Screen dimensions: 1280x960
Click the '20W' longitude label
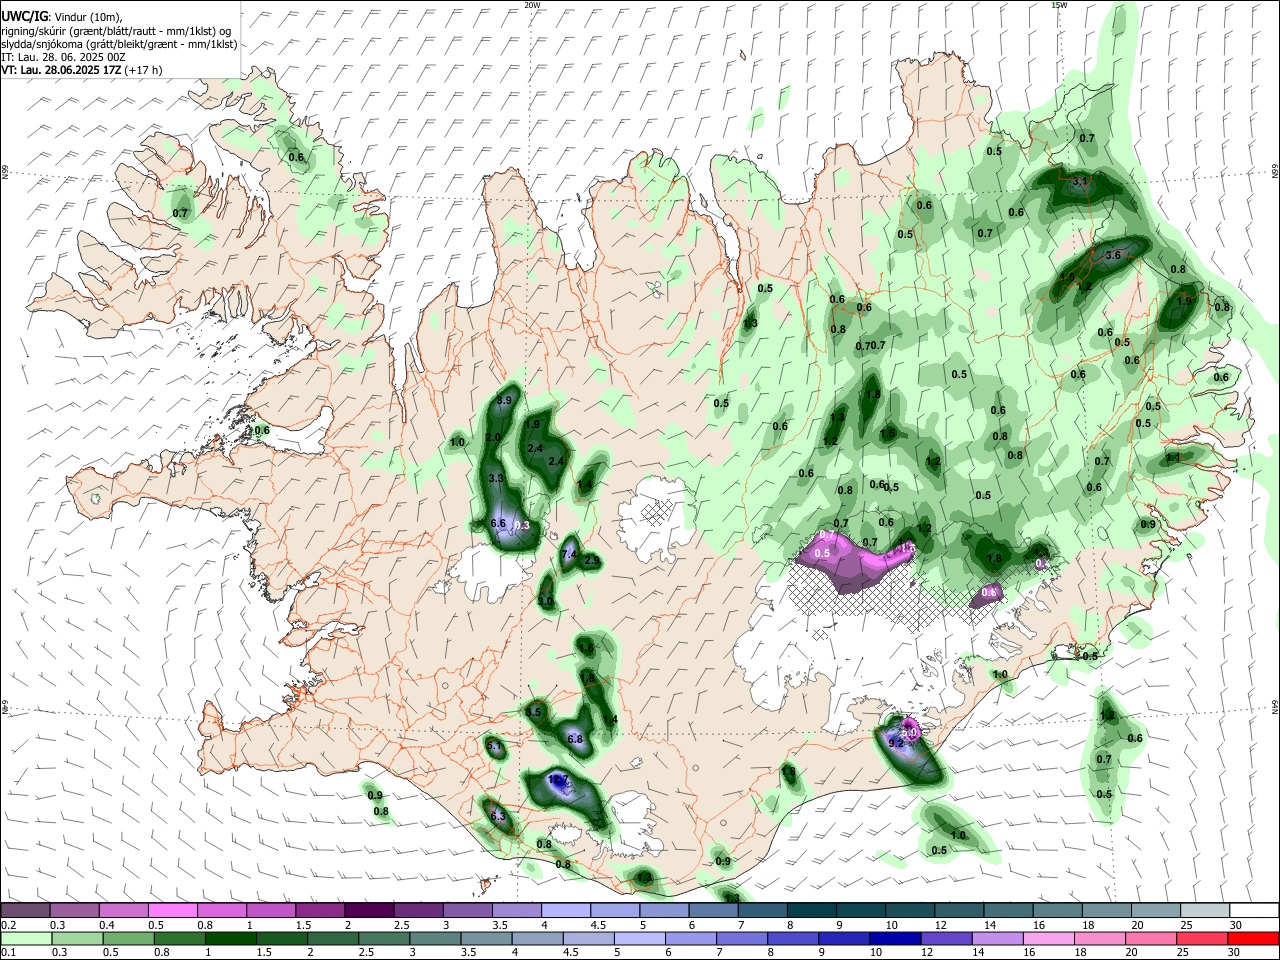pyautogui.click(x=532, y=5)
